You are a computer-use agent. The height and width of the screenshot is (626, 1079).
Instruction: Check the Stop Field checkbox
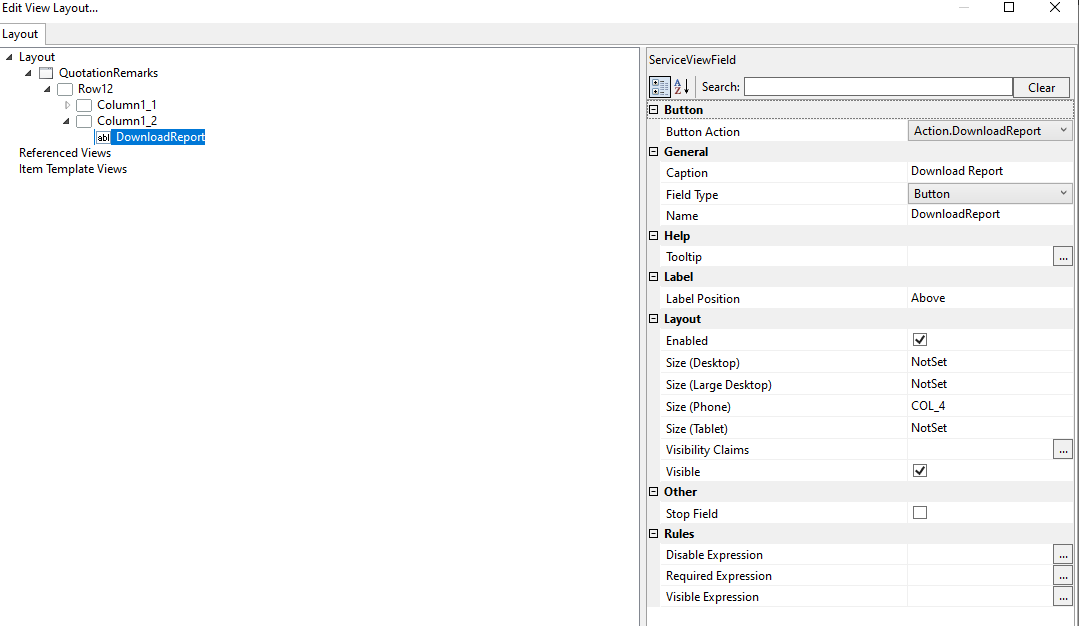tap(919, 513)
